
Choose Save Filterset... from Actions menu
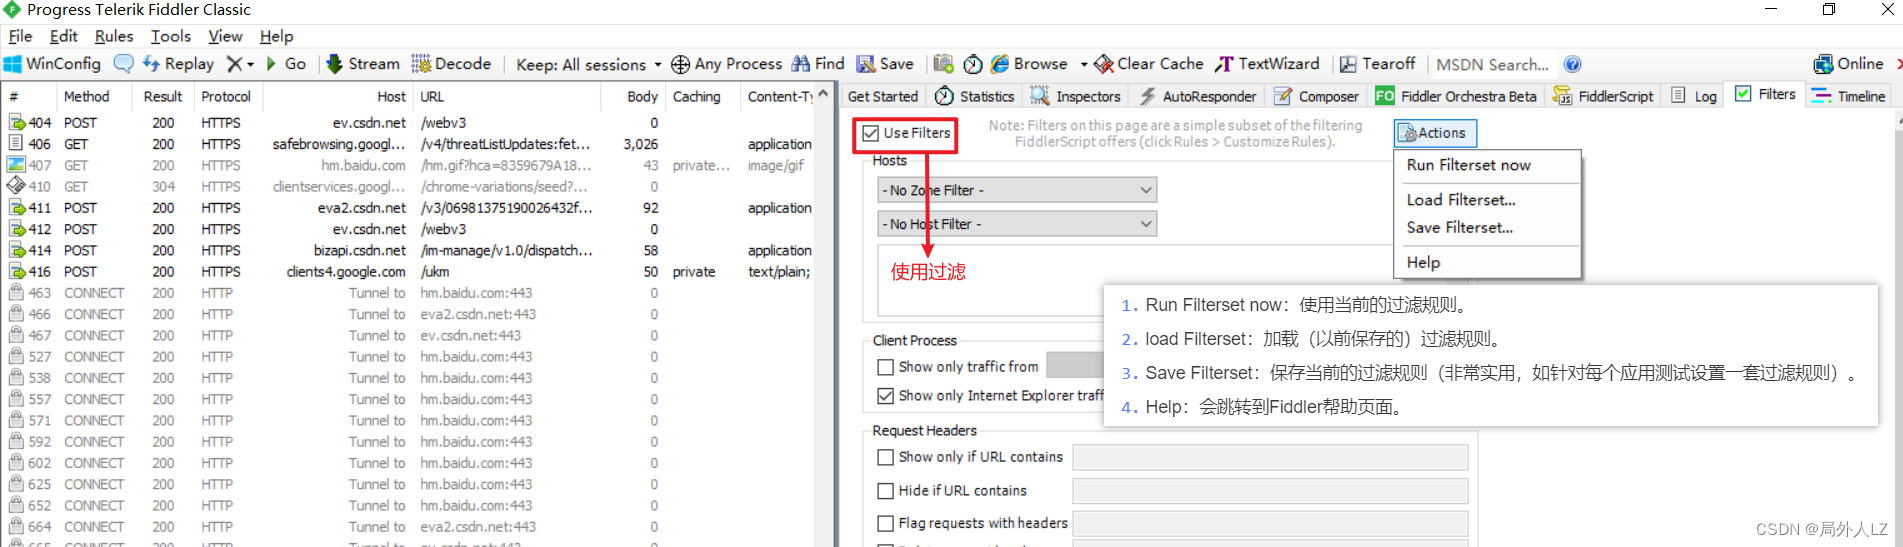[x=1459, y=228]
